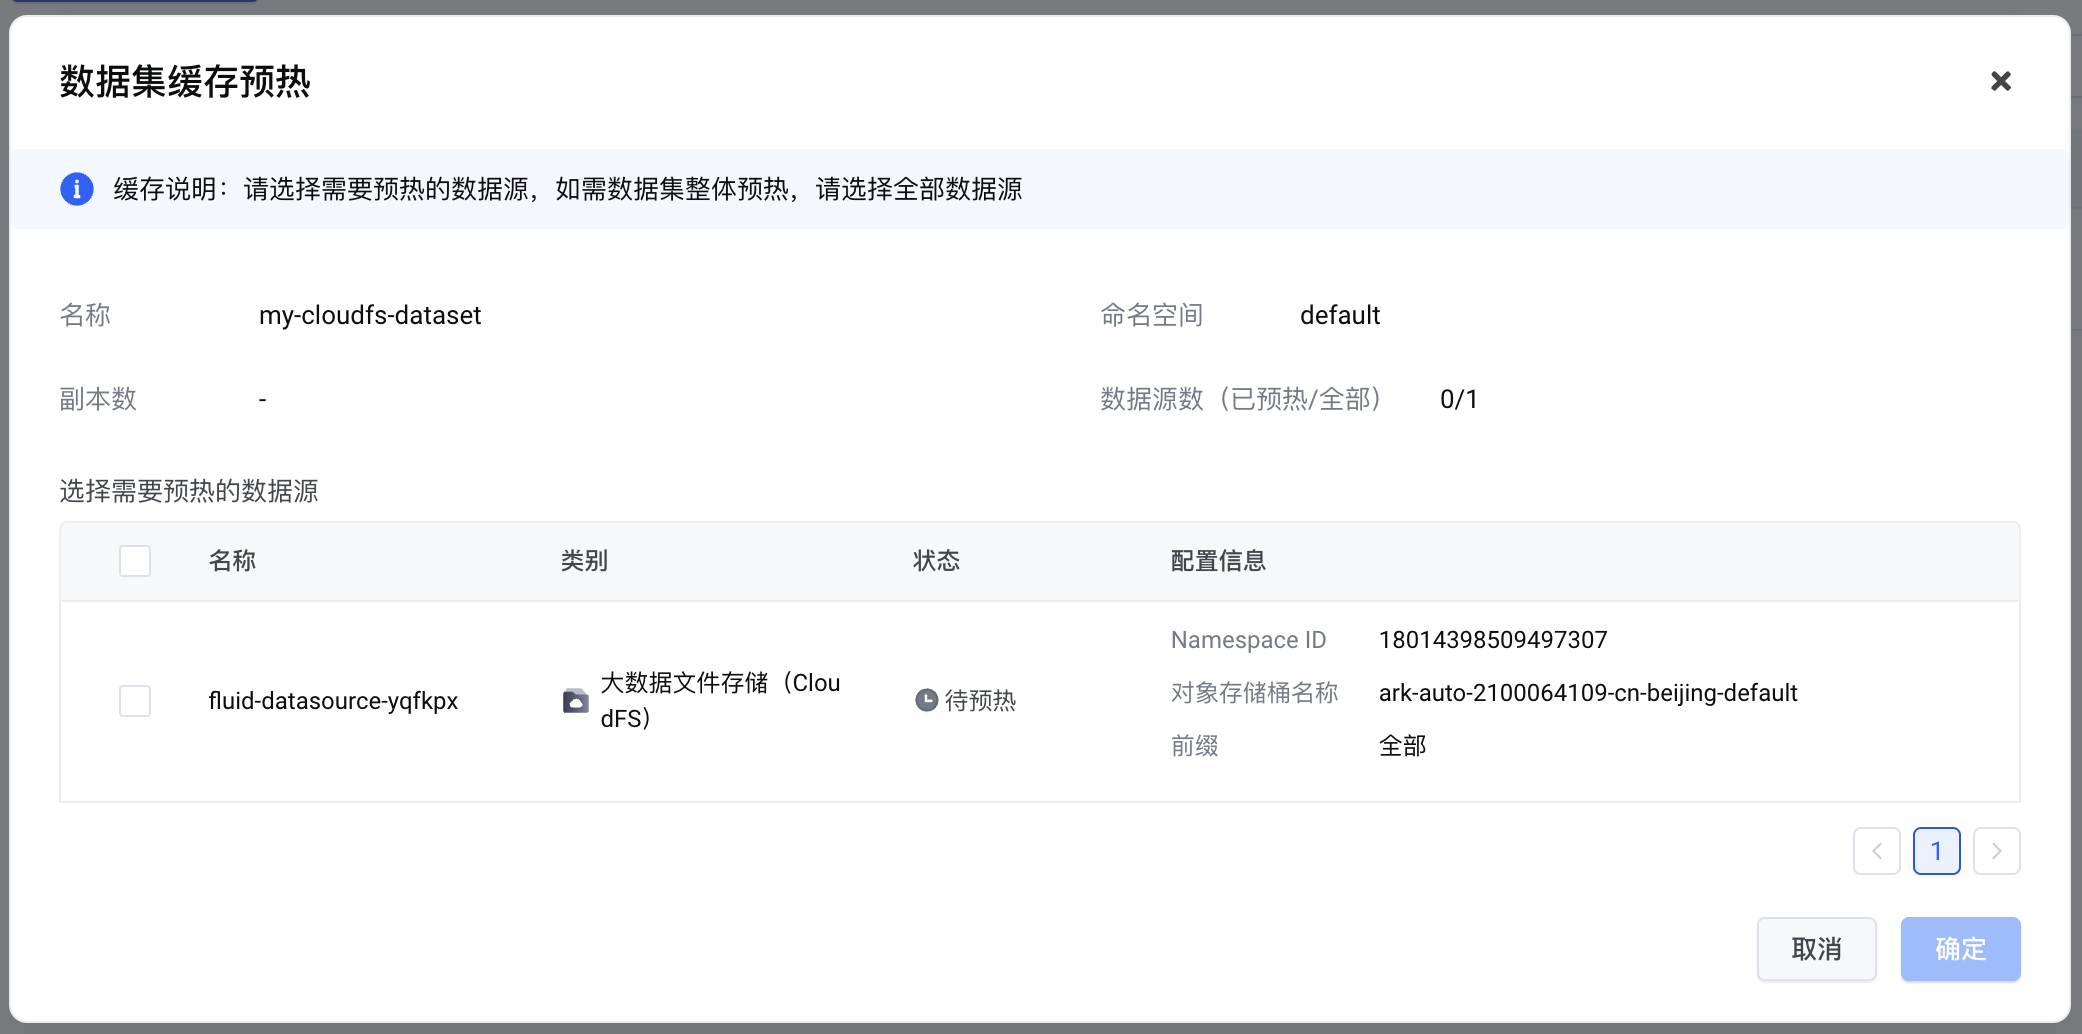The height and width of the screenshot is (1034, 2082).
Task: Click the 取消 button
Action: coord(1817,949)
